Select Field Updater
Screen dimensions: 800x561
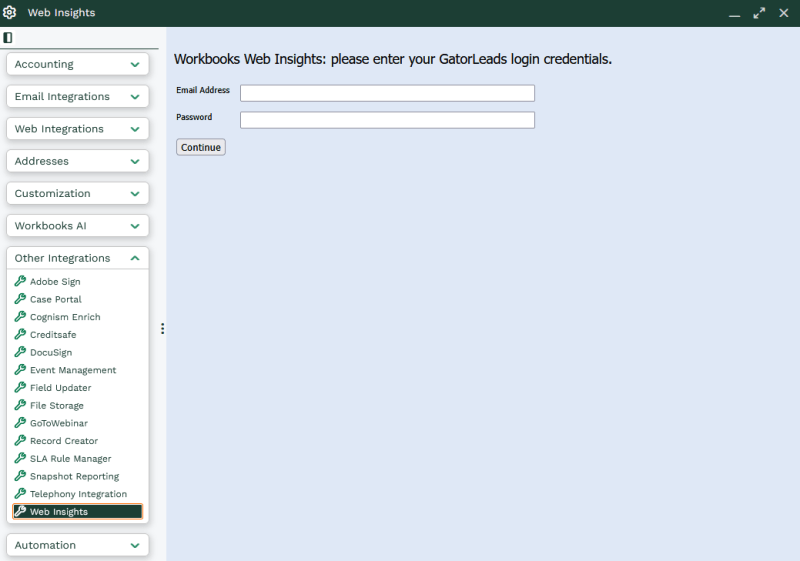61,388
